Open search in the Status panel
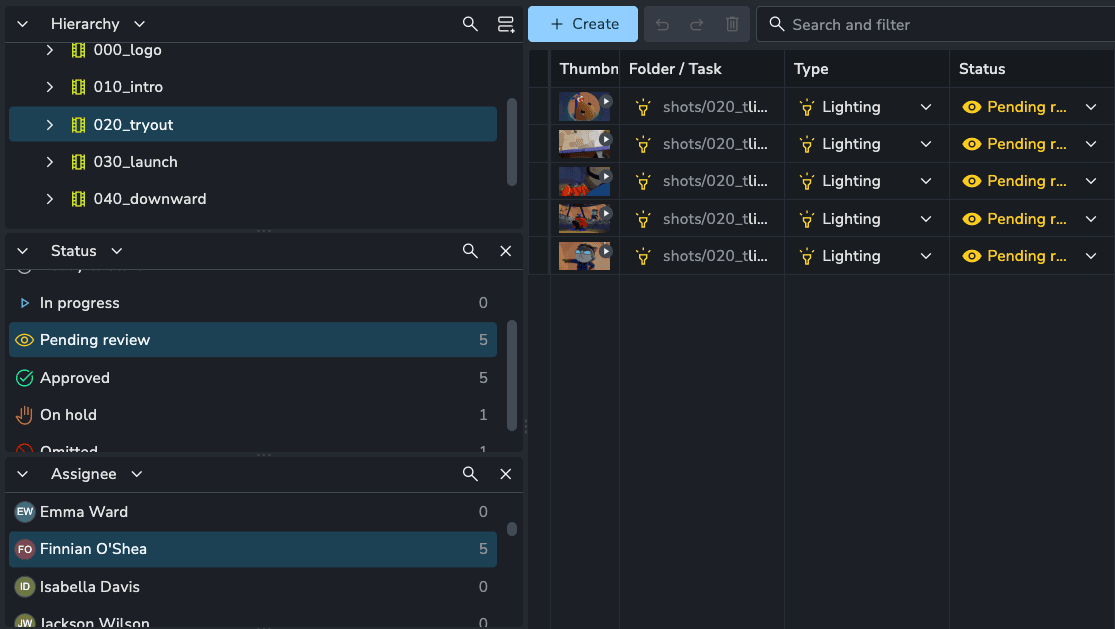 pos(470,251)
